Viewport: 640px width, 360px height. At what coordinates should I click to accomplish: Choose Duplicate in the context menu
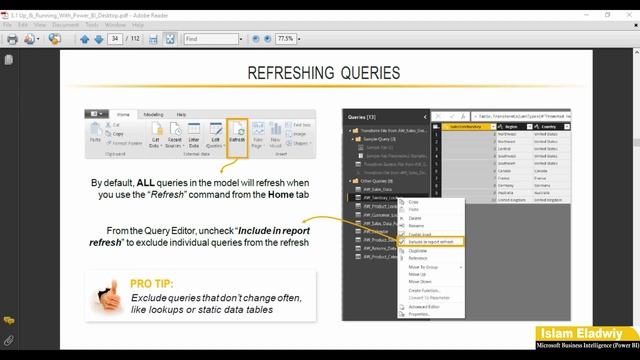[x=418, y=251]
